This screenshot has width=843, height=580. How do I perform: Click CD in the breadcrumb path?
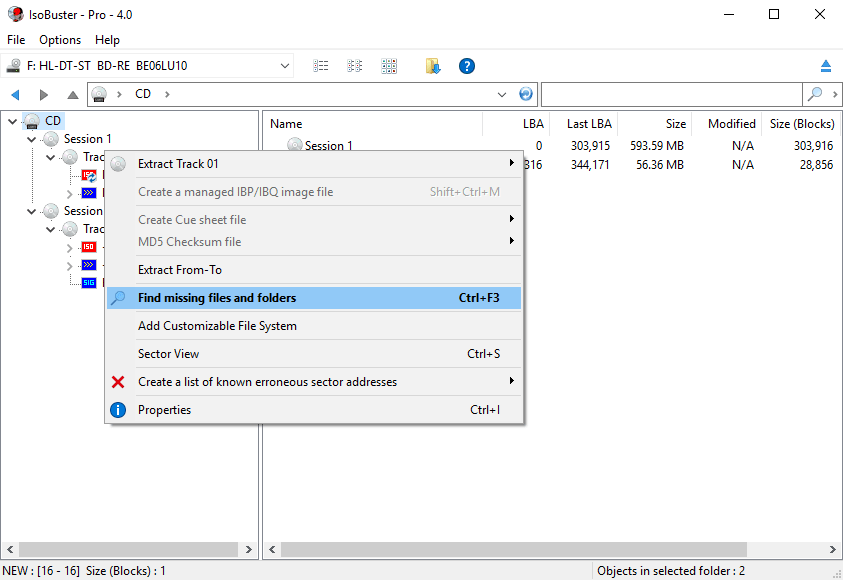(x=143, y=94)
